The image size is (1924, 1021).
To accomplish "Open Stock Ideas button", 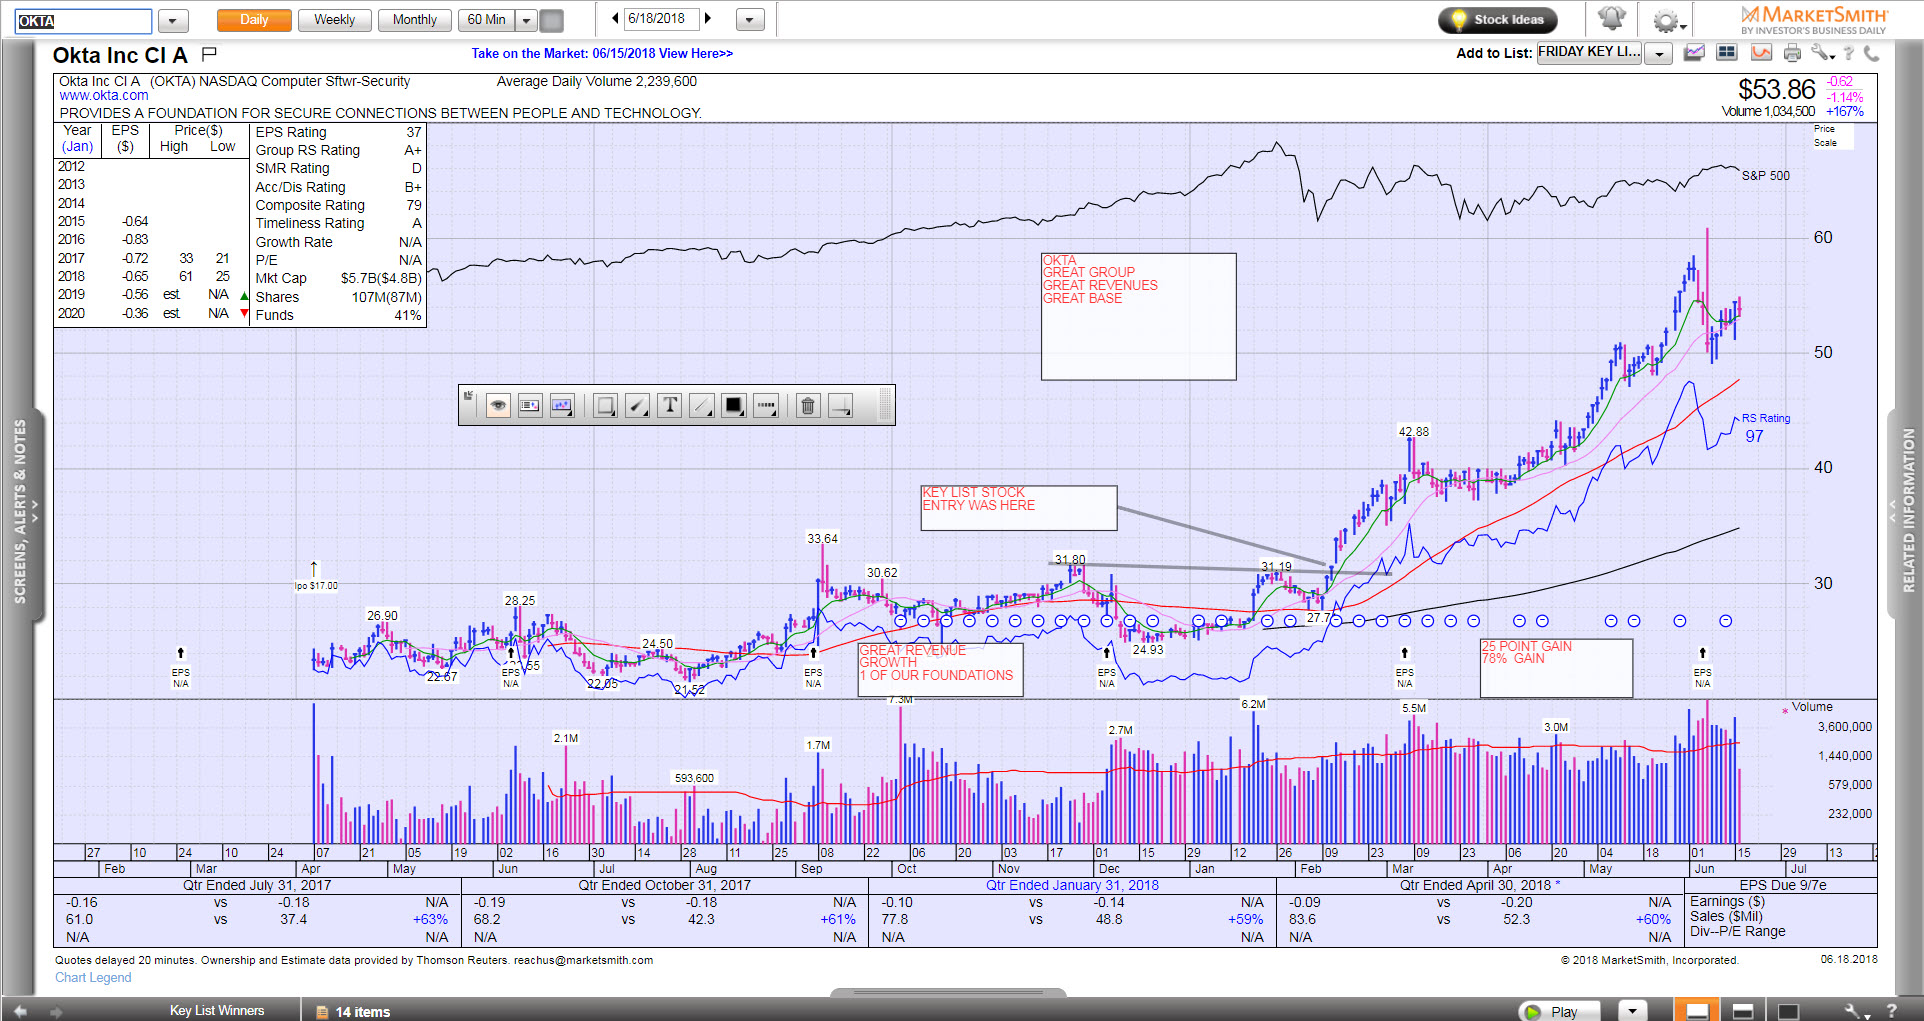I will 1497,19.
